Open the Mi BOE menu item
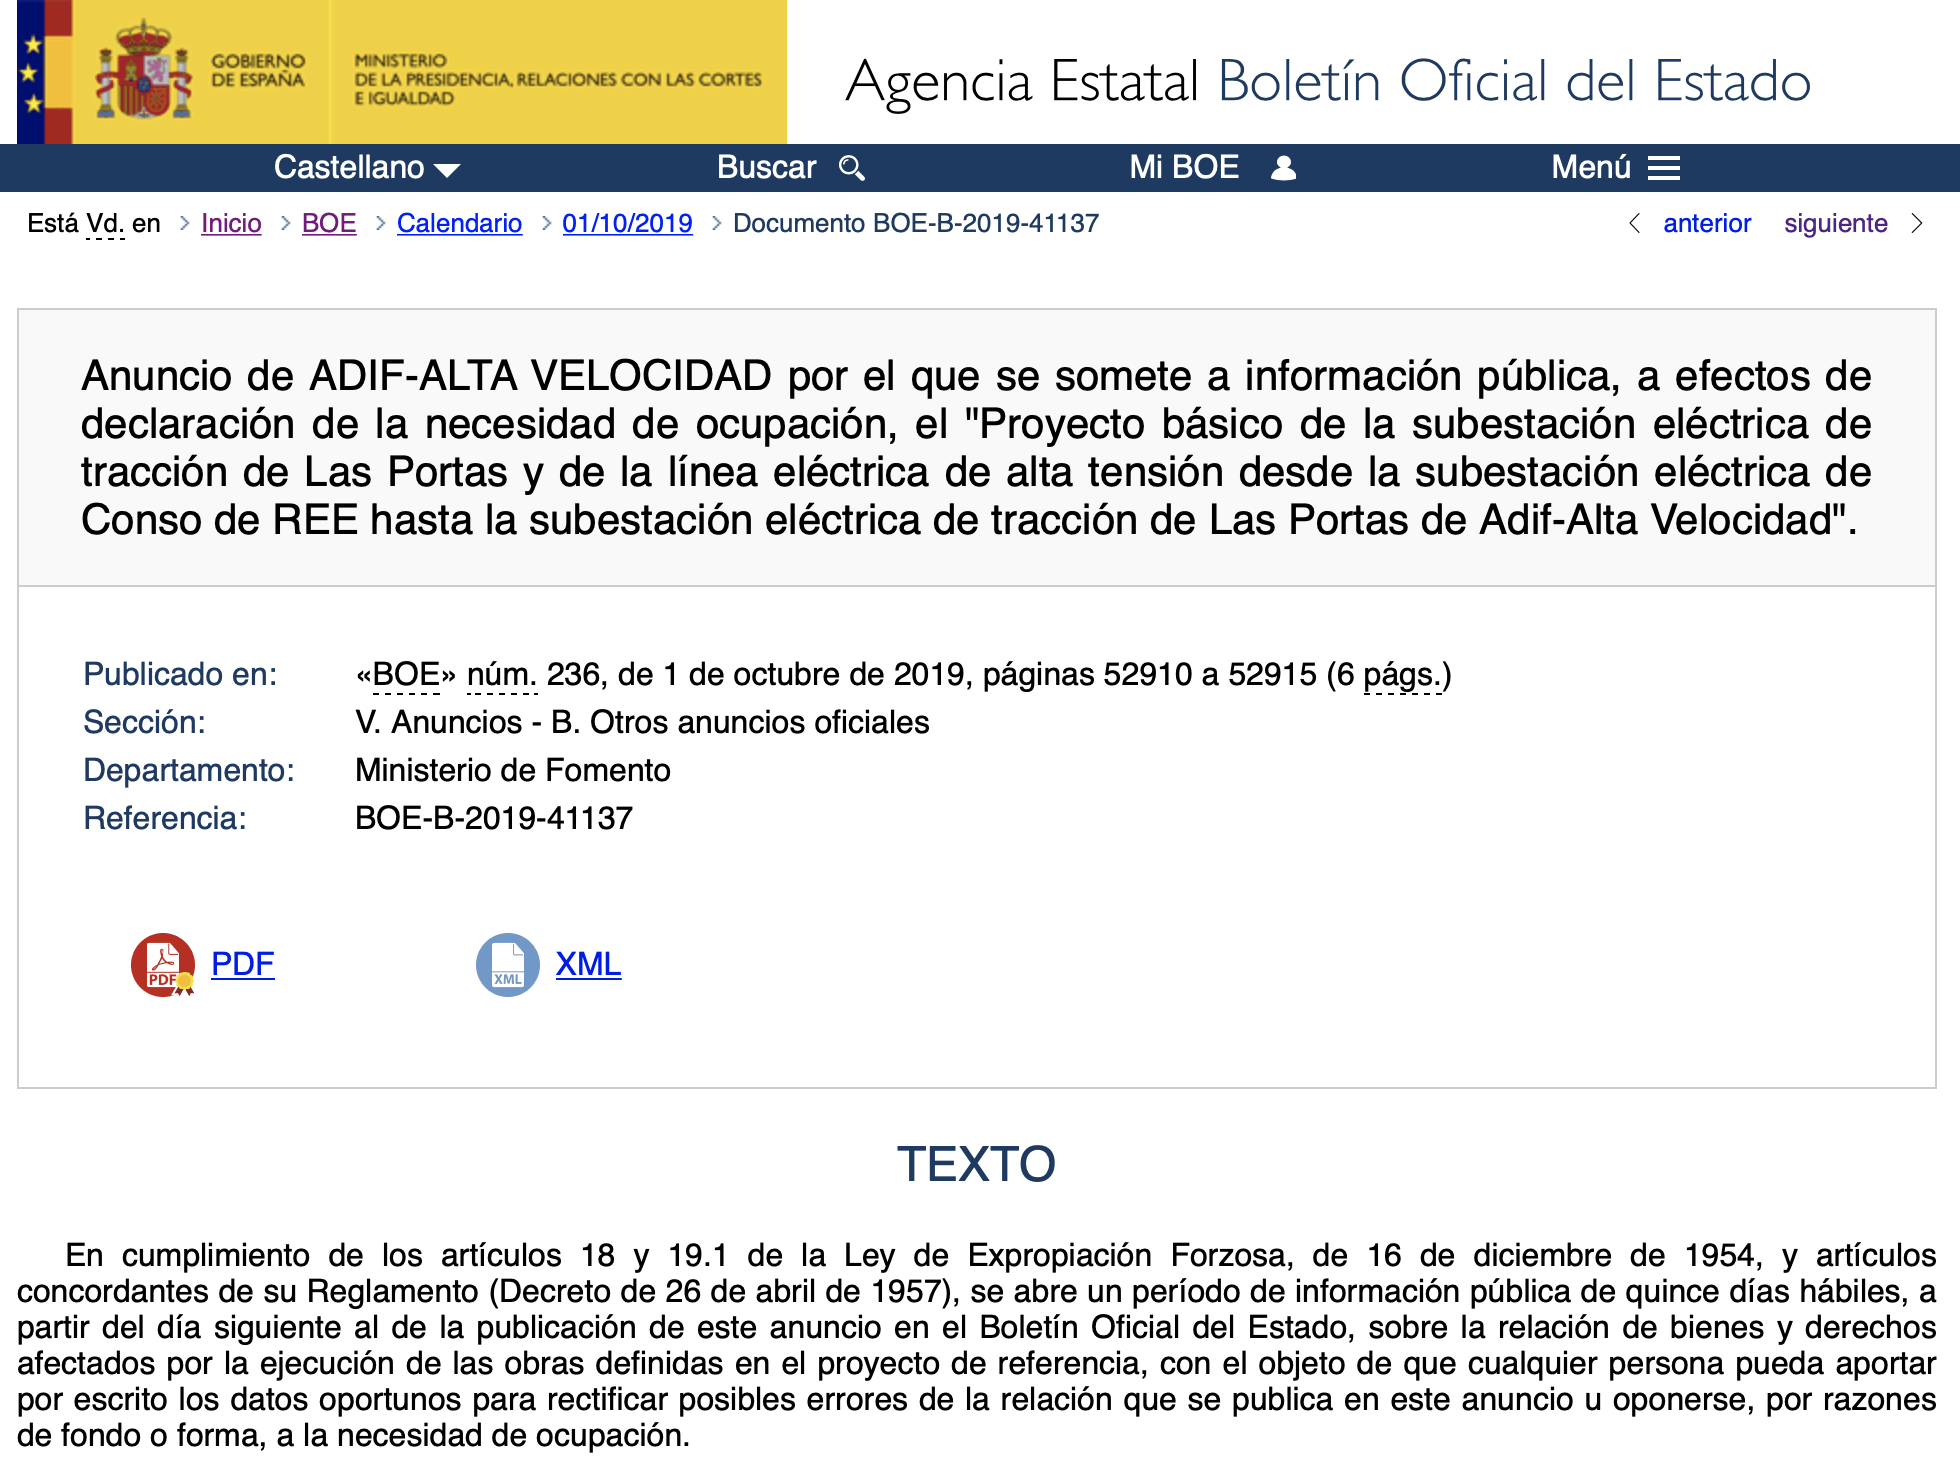 [1213, 168]
